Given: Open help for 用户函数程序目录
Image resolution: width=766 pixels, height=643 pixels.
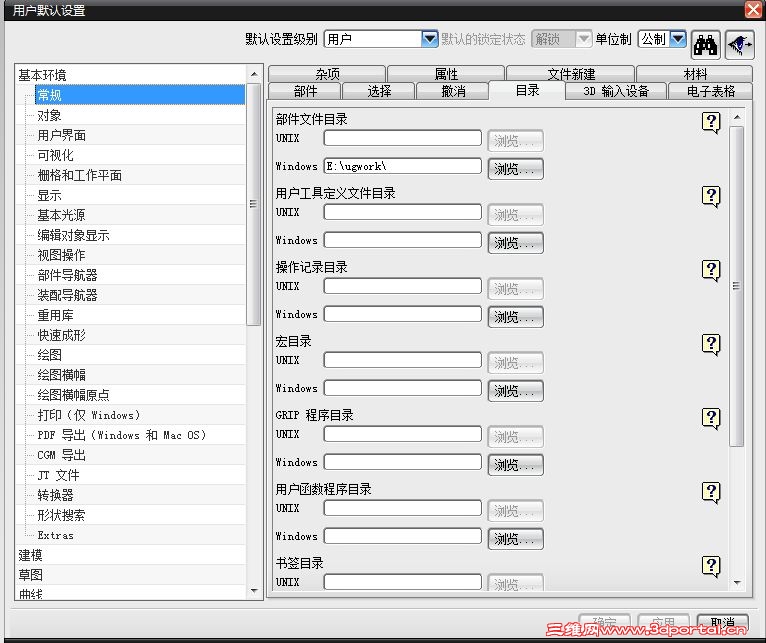Looking at the screenshot, I should [711, 493].
